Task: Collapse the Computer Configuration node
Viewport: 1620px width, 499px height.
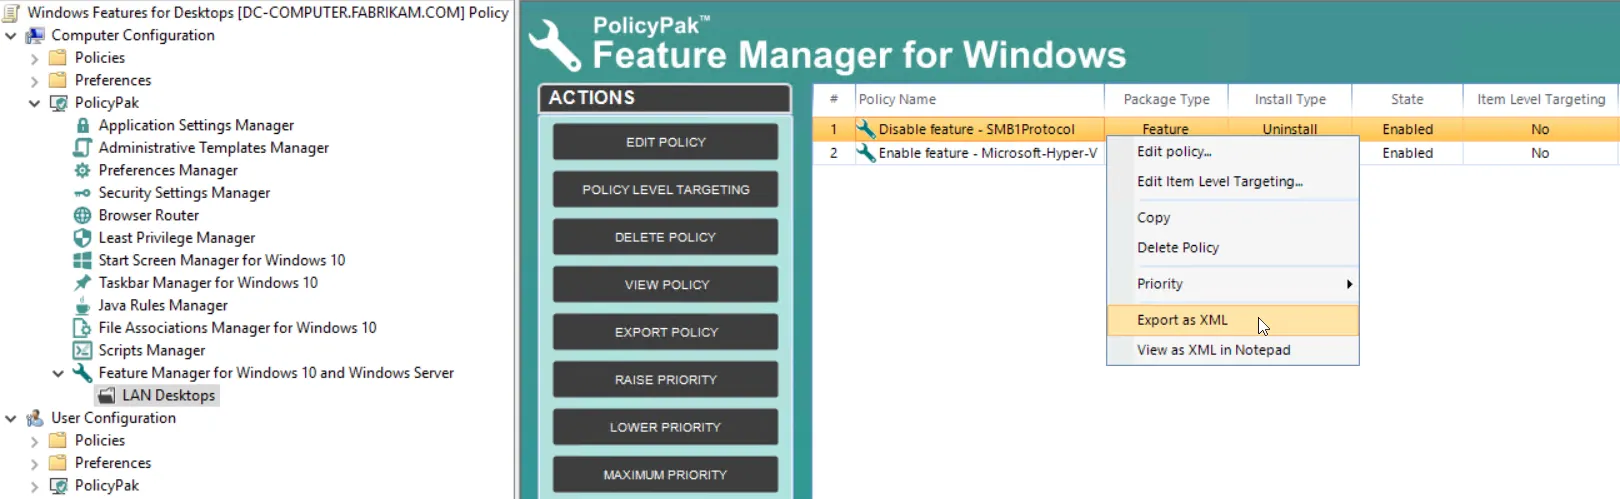Action: [11, 36]
